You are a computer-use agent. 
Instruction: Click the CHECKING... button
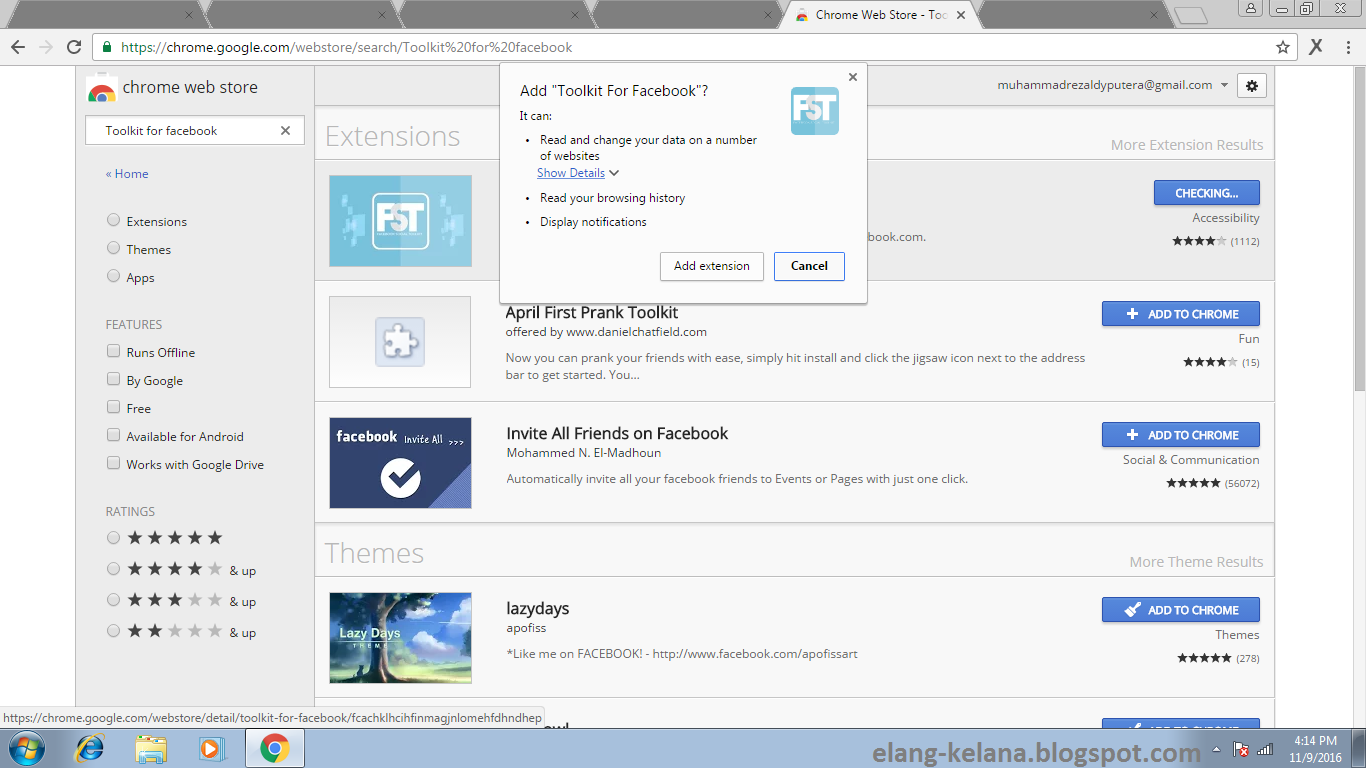tap(1206, 193)
